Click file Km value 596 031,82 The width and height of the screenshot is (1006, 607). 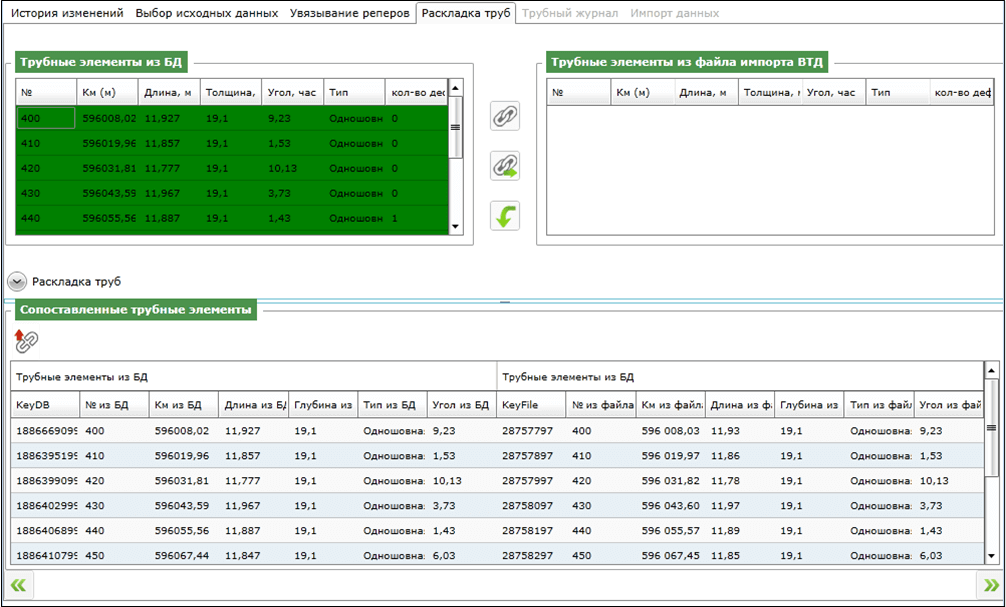[x=670, y=481]
